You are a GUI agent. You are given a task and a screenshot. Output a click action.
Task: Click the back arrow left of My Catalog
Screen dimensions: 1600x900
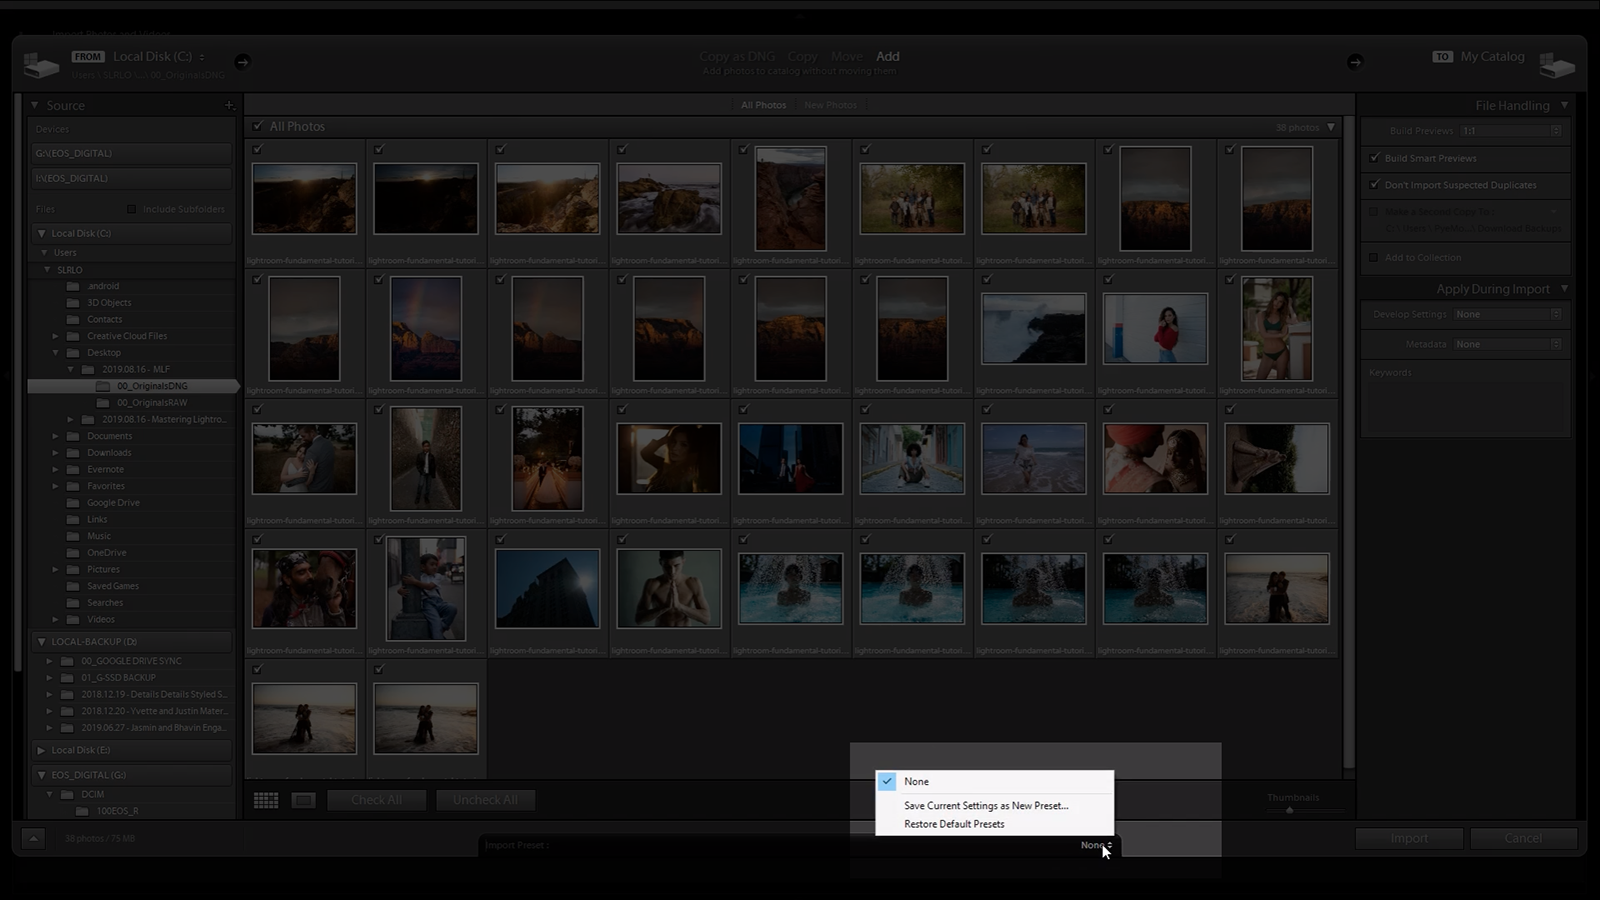tap(1356, 62)
